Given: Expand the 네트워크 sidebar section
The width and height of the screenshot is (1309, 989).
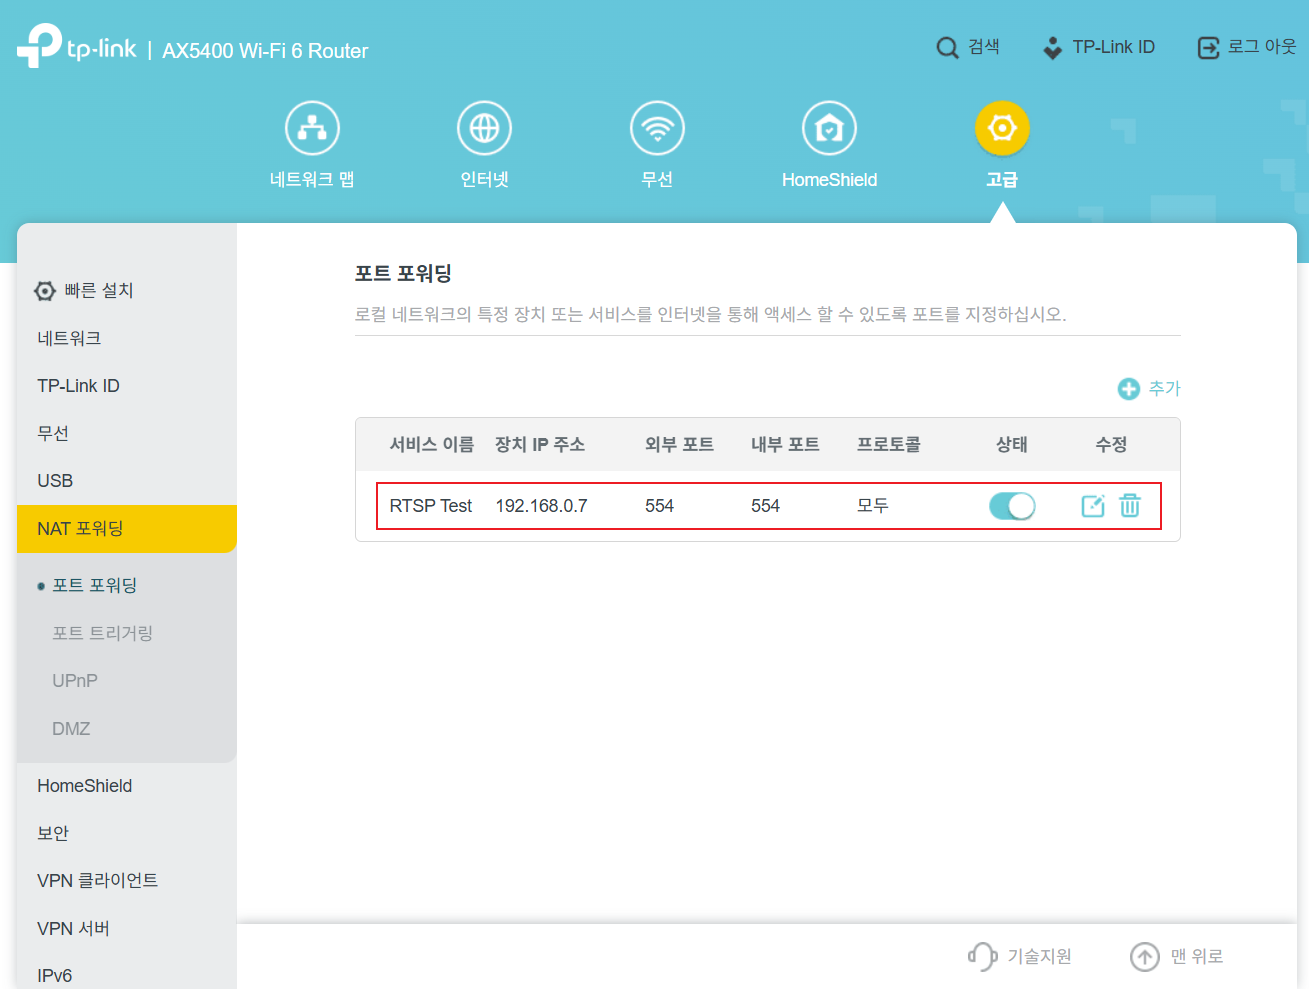Looking at the screenshot, I should pos(69,339).
